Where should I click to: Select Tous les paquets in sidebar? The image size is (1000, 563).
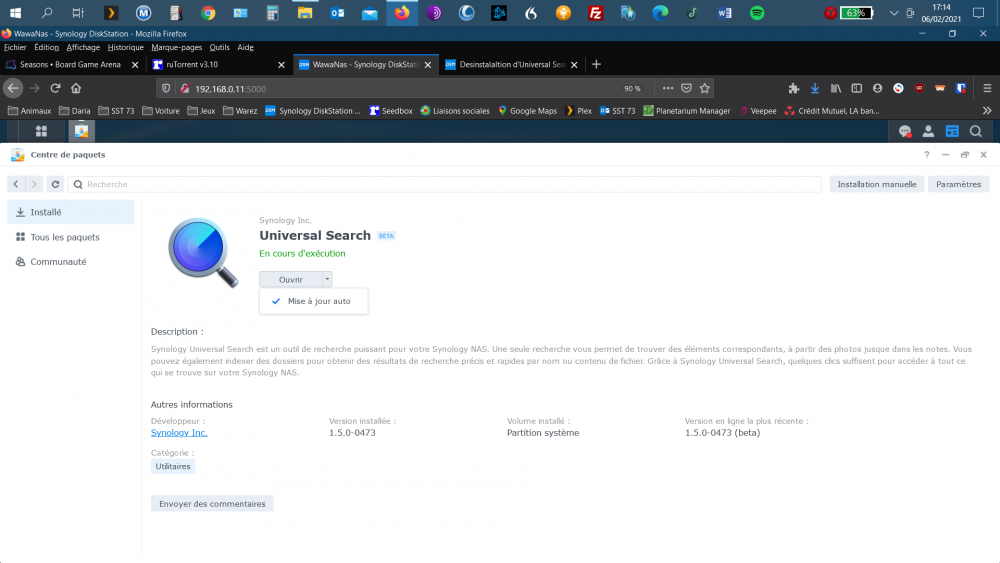click(x=71, y=237)
